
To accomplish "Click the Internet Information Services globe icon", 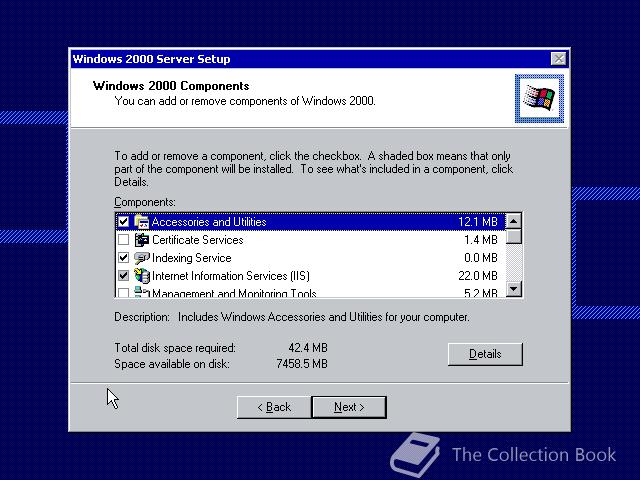I will (142, 276).
